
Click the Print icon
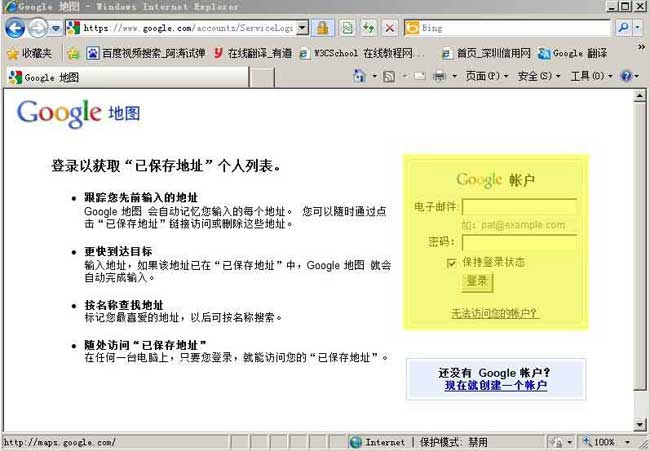coord(439,76)
